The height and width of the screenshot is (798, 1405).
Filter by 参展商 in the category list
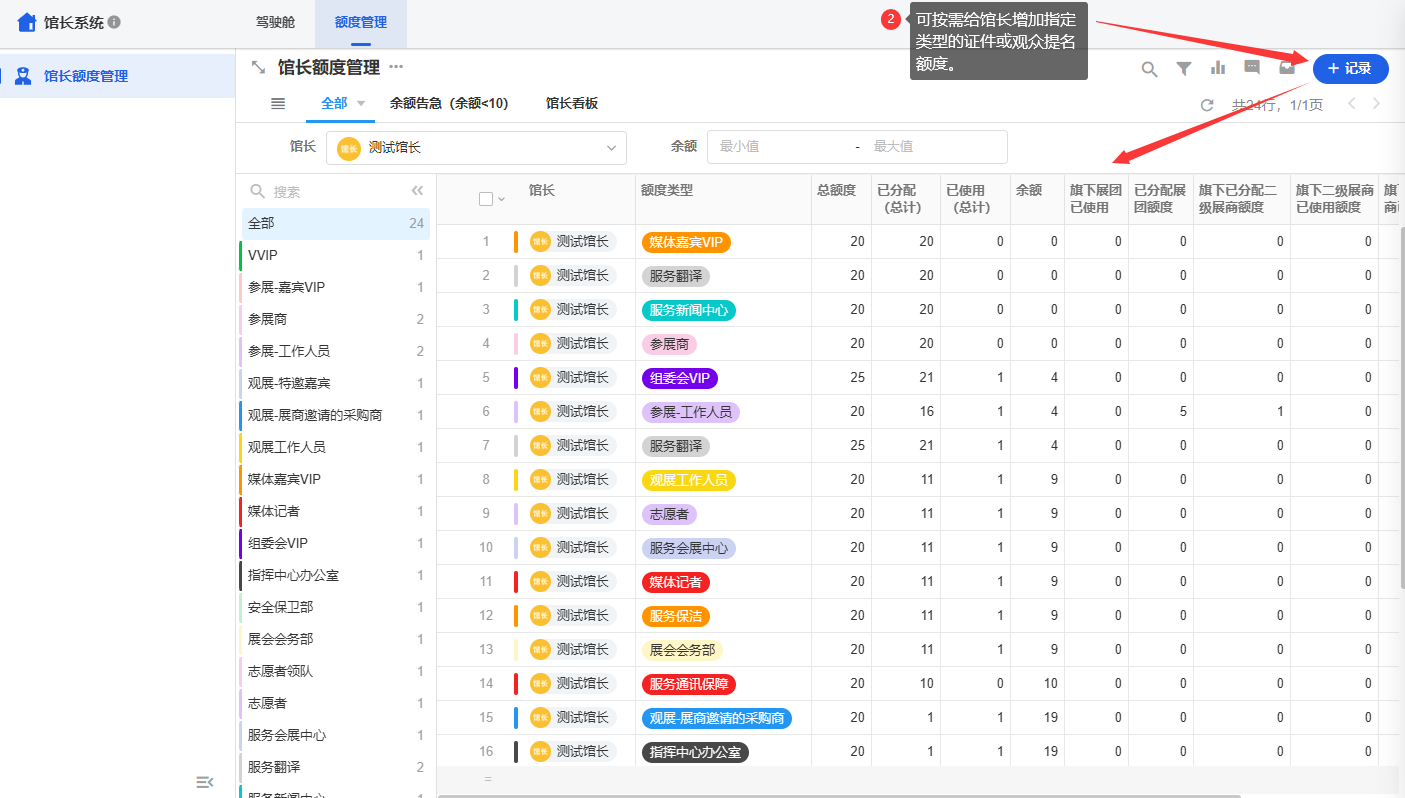pyautogui.click(x=336, y=319)
